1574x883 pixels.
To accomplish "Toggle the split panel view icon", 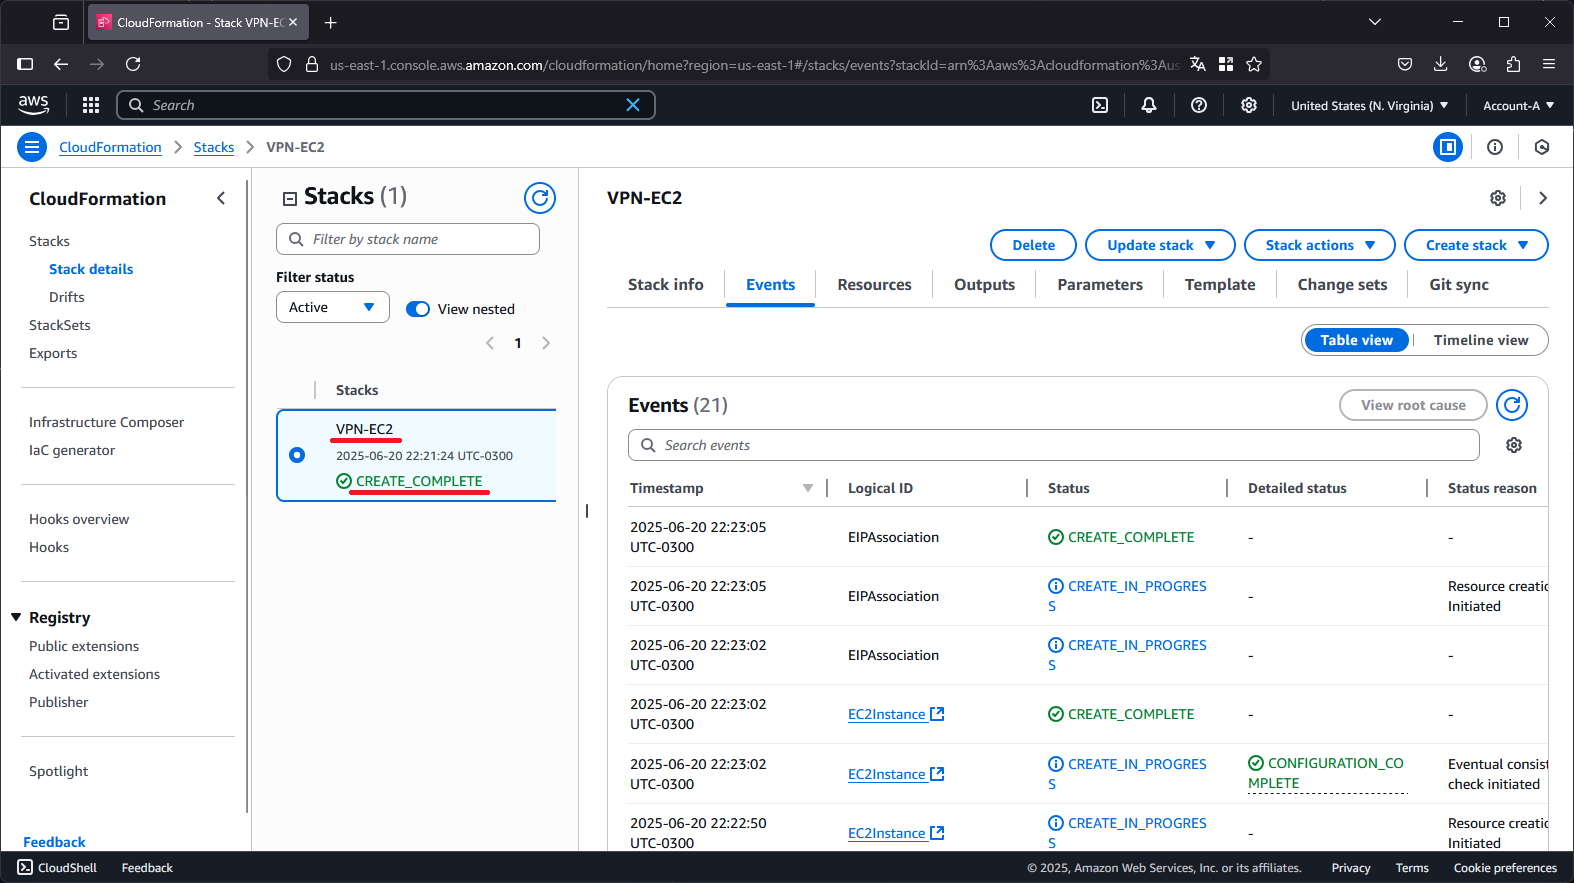I will click(1447, 147).
